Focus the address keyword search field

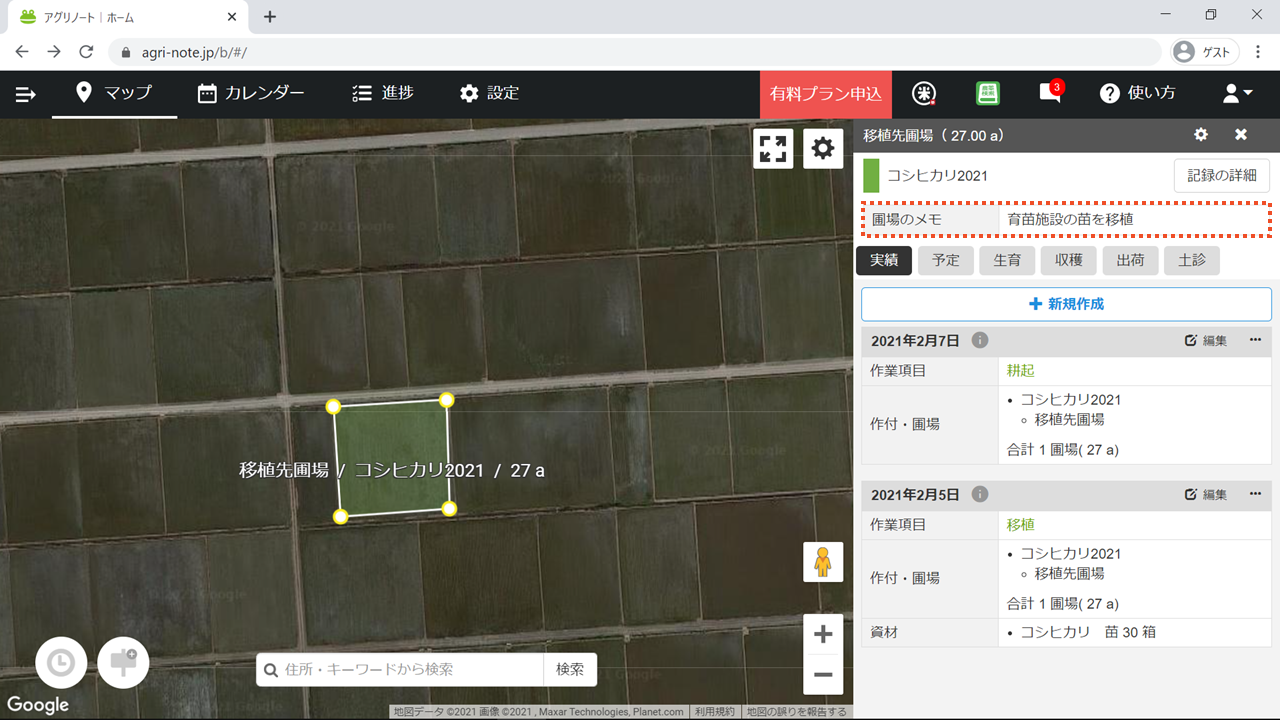400,669
